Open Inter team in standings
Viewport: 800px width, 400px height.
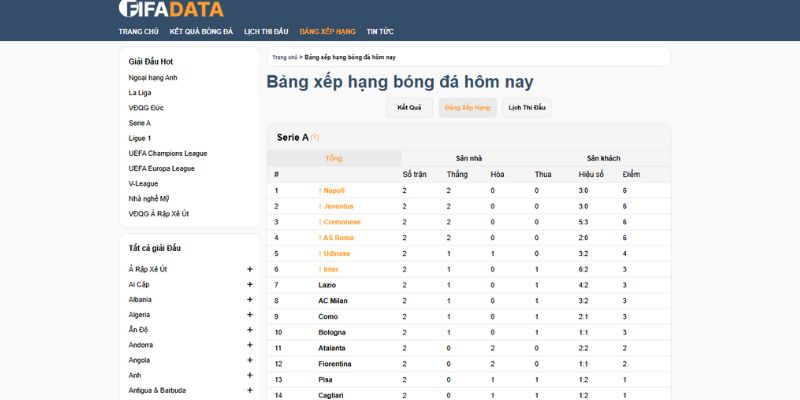[x=331, y=269]
